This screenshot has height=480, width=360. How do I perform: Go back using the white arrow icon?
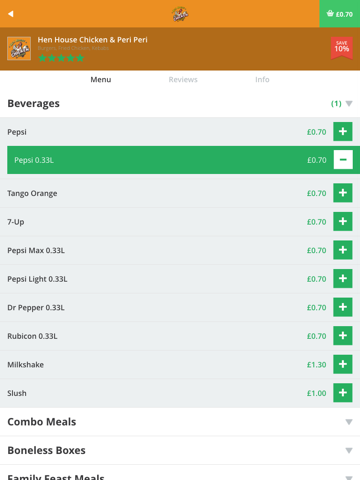click(11, 14)
